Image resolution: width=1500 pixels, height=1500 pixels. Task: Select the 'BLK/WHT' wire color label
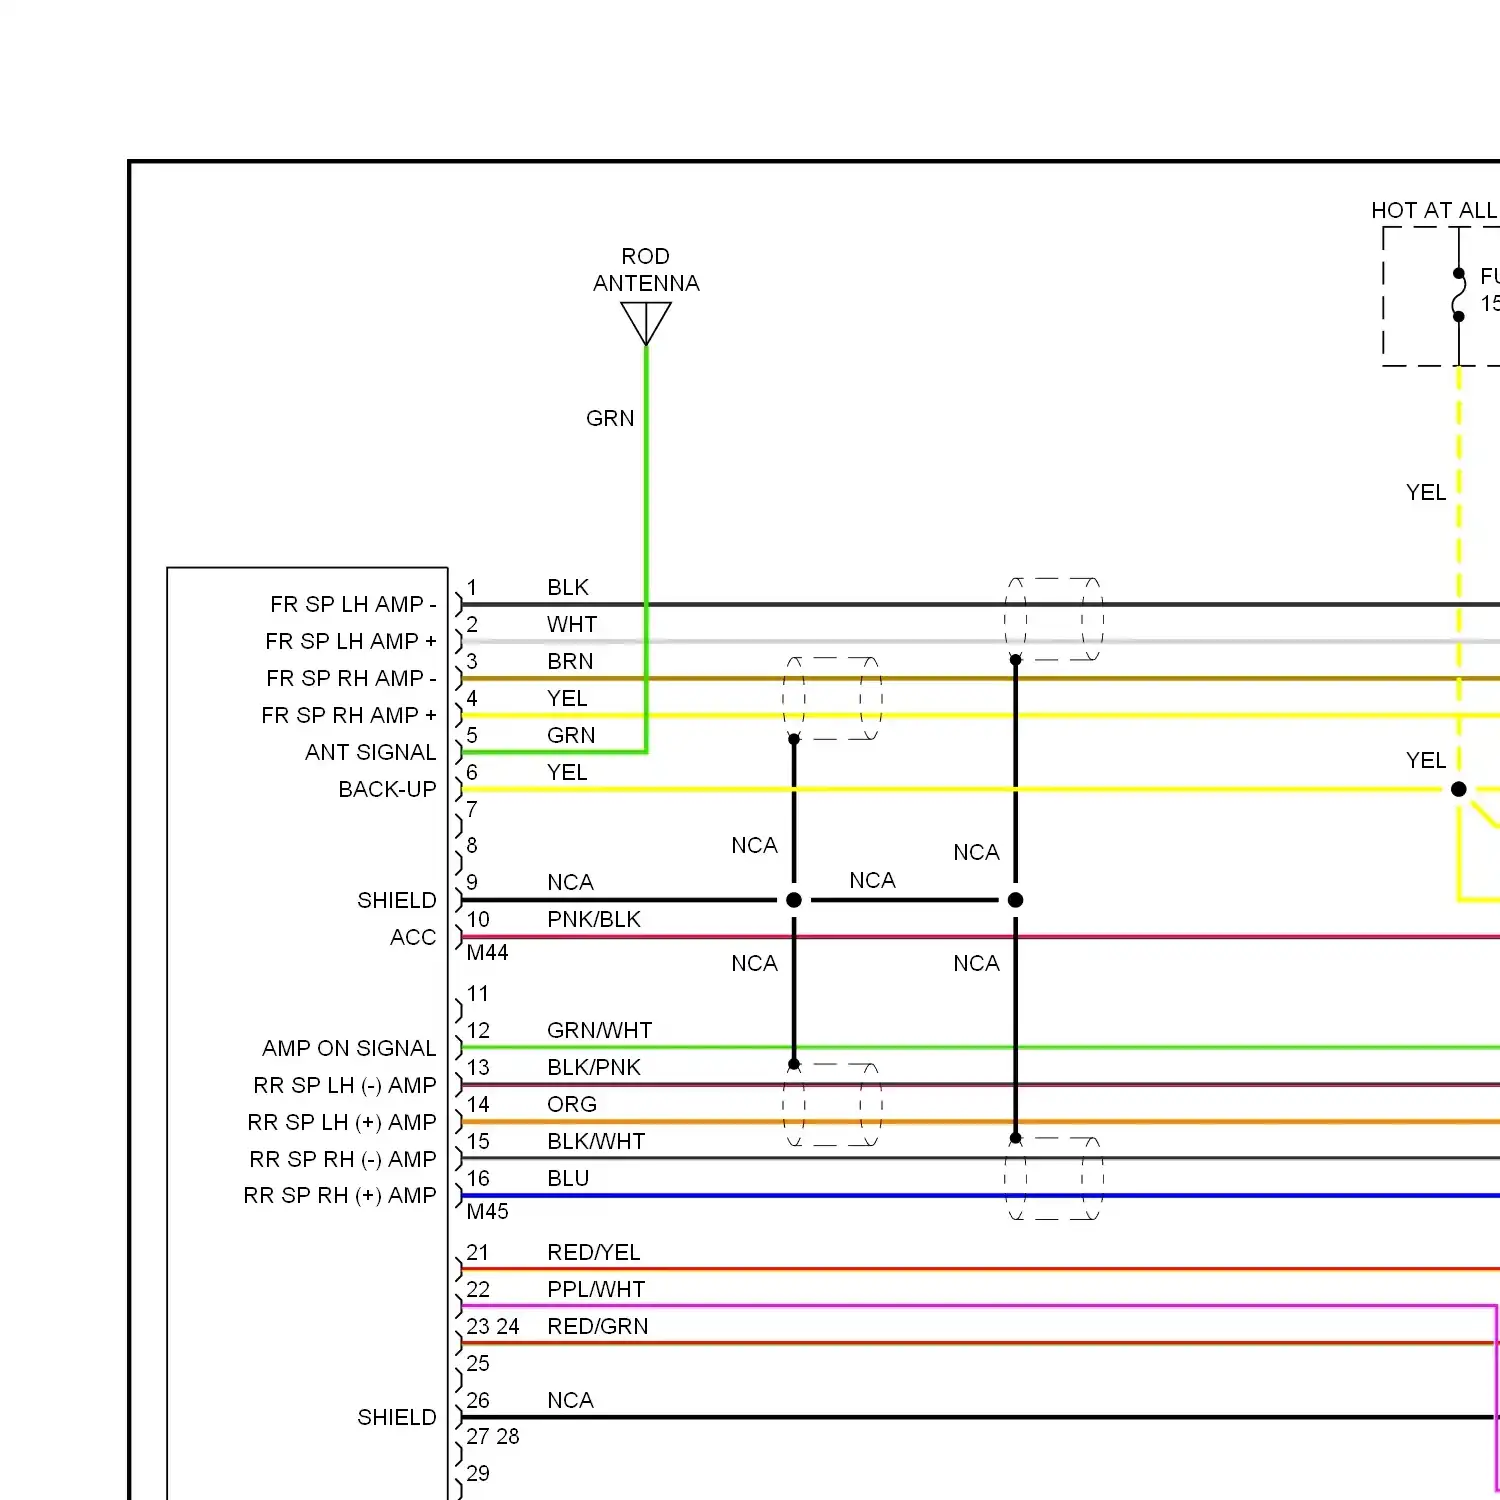click(x=596, y=1141)
